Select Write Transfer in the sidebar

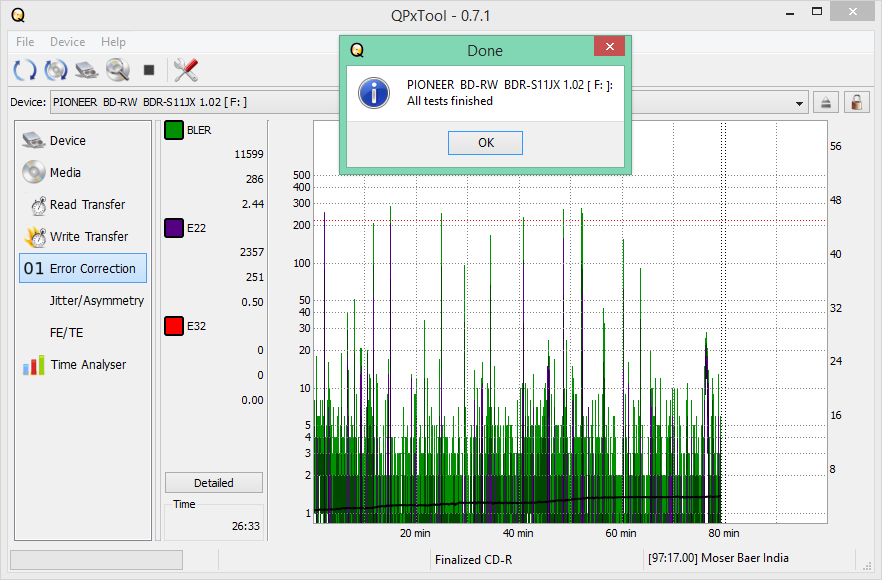point(83,236)
